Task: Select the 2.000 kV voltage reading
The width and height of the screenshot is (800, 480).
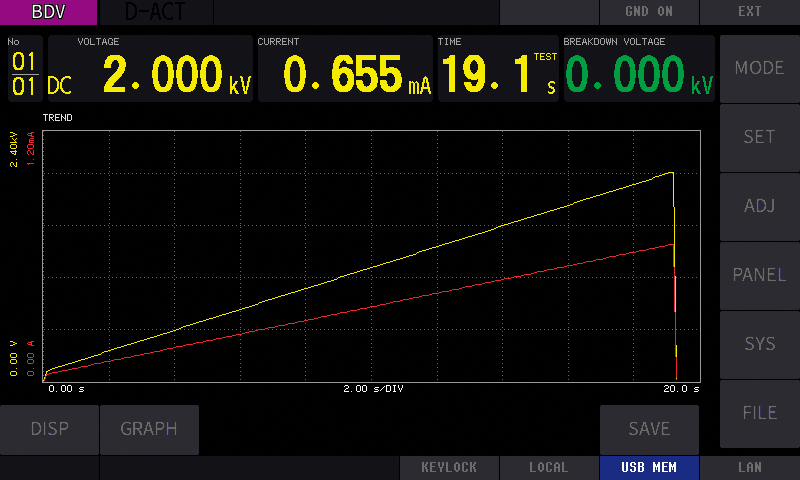Action: point(177,75)
